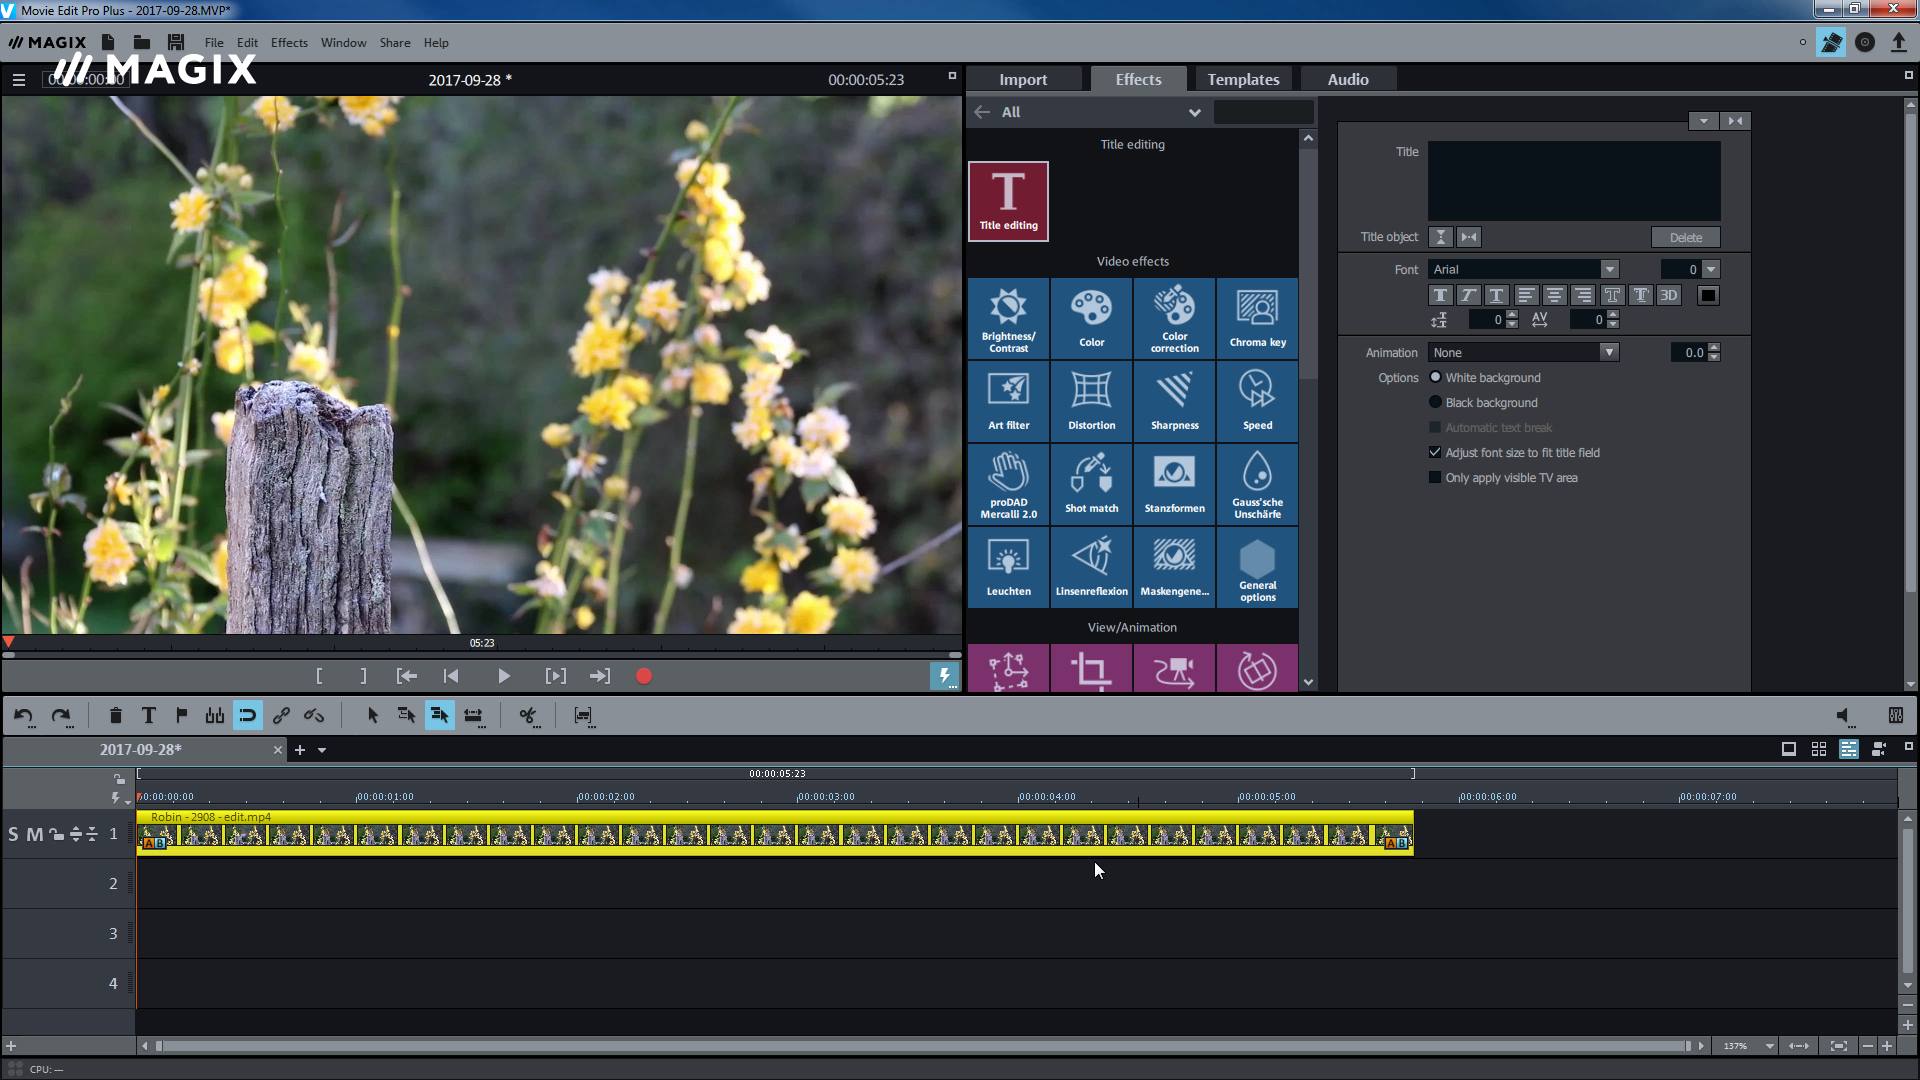Screen dimensions: 1920x1080
Task: Select the Leuchten video effect
Action: click(x=1009, y=567)
